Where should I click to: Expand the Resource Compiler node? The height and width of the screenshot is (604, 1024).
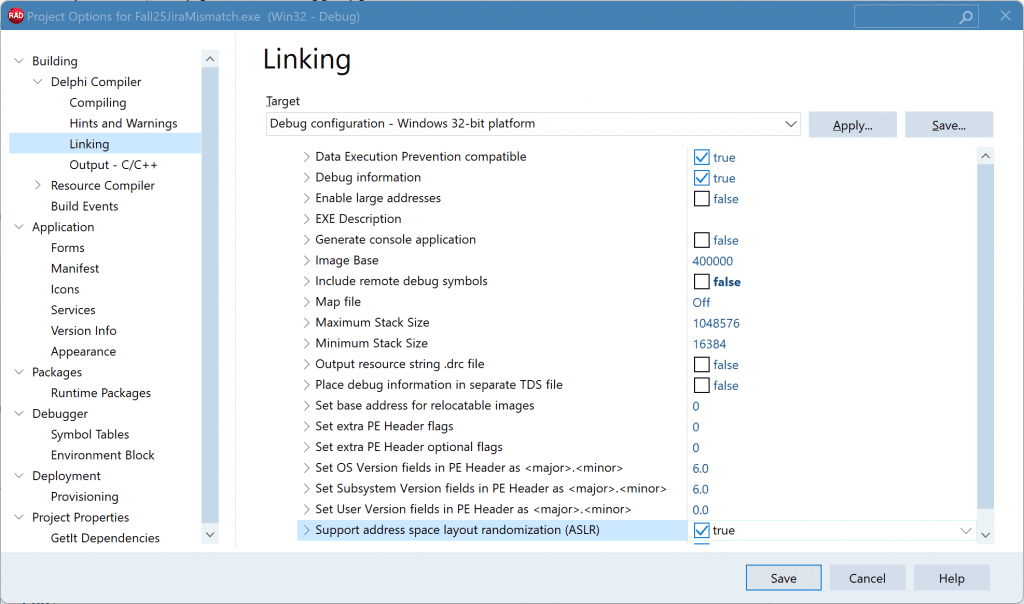(38, 185)
